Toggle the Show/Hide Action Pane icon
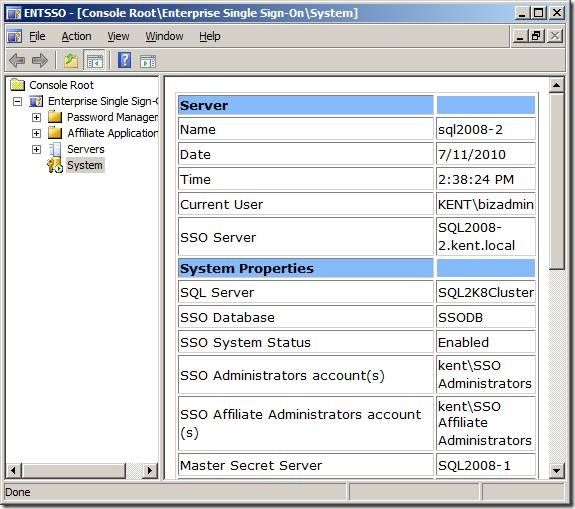 tap(148, 61)
